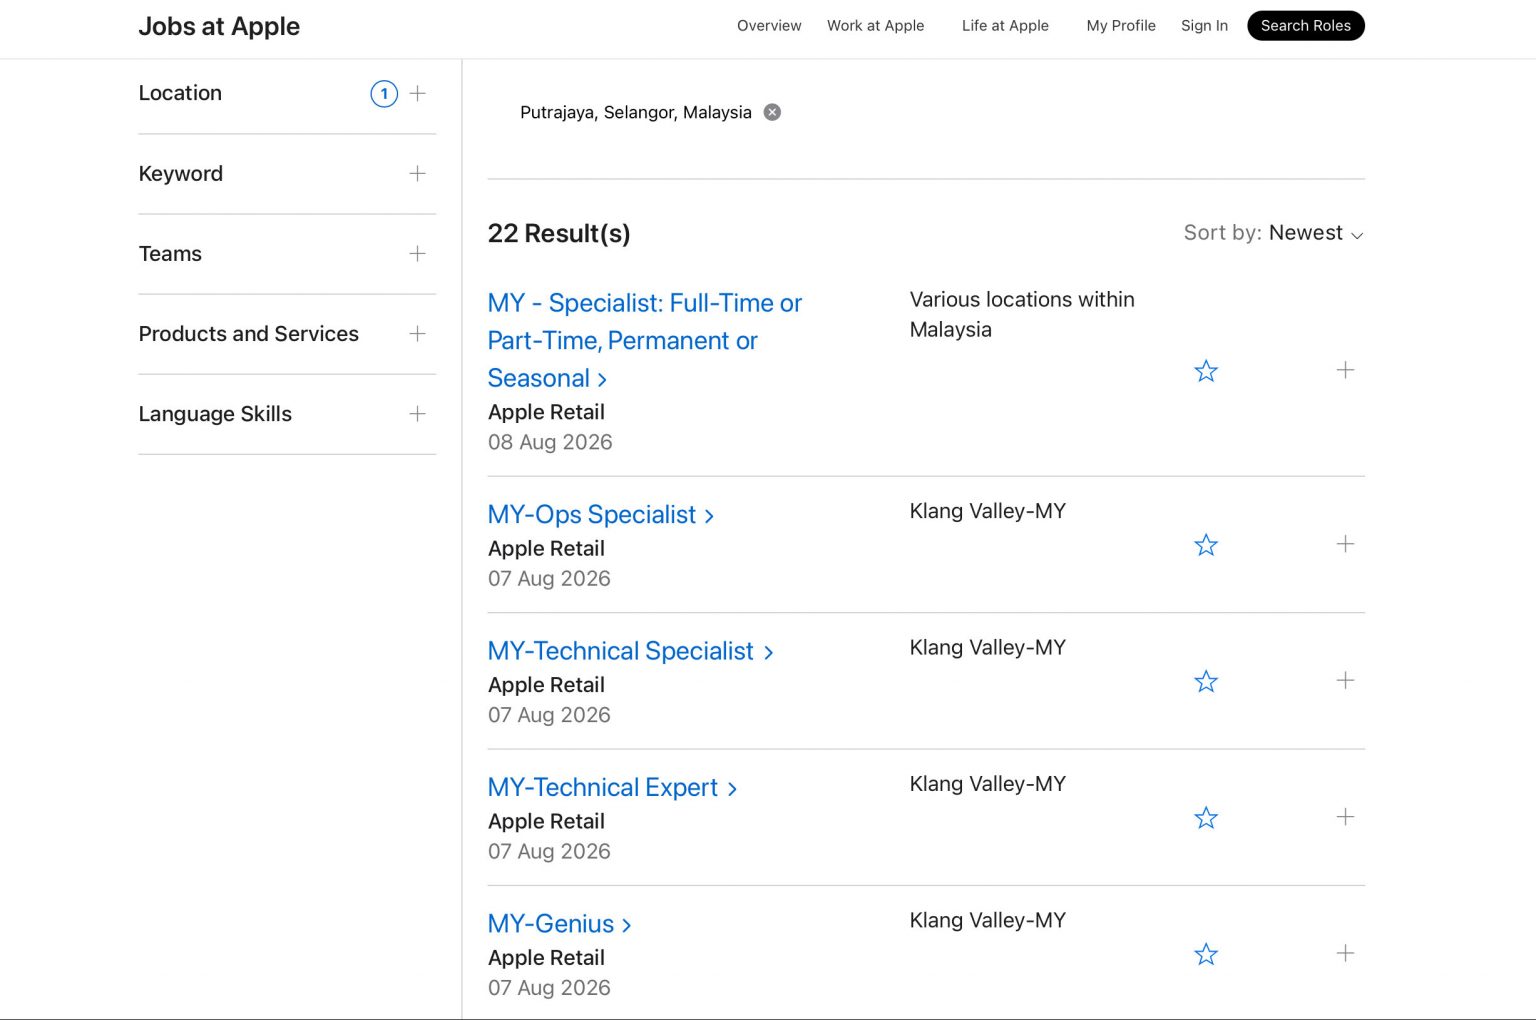Viewport: 1536px width, 1020px height.
Task: Click the 07 Aug 2026 date under MY-Genius
Action: click(x=549, y=988)
